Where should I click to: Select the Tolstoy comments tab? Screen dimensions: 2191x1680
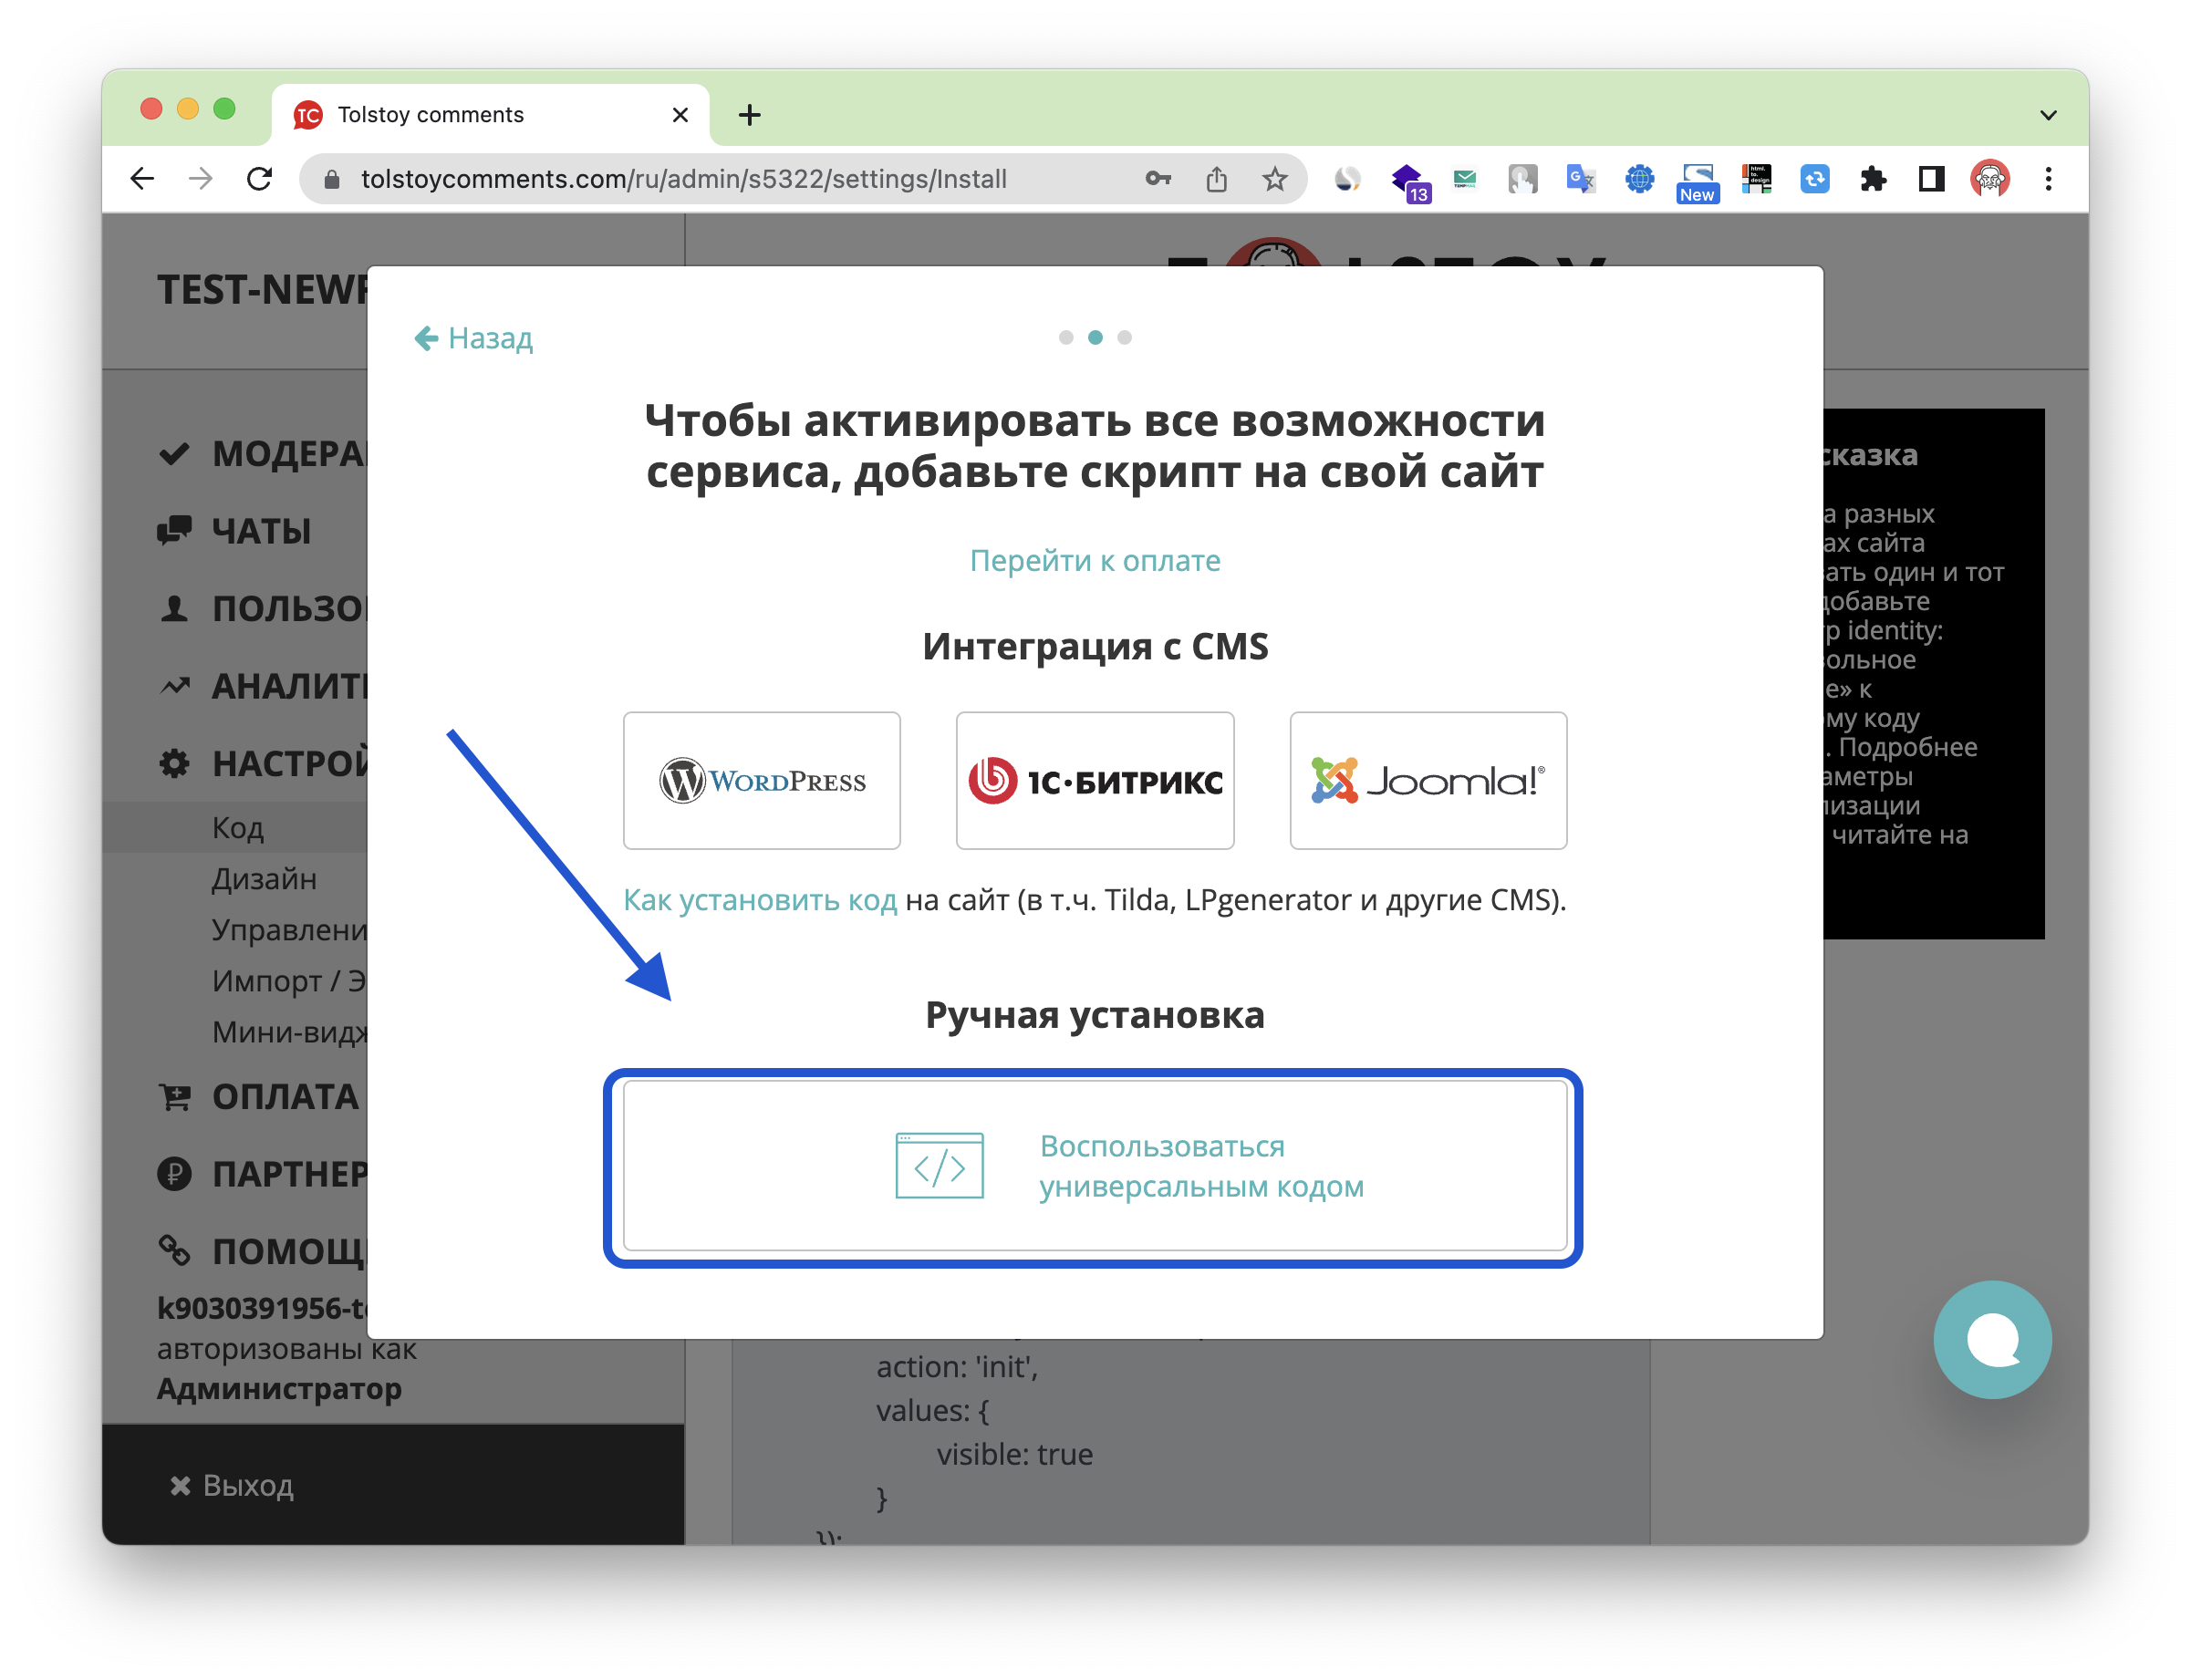[490, 115]
